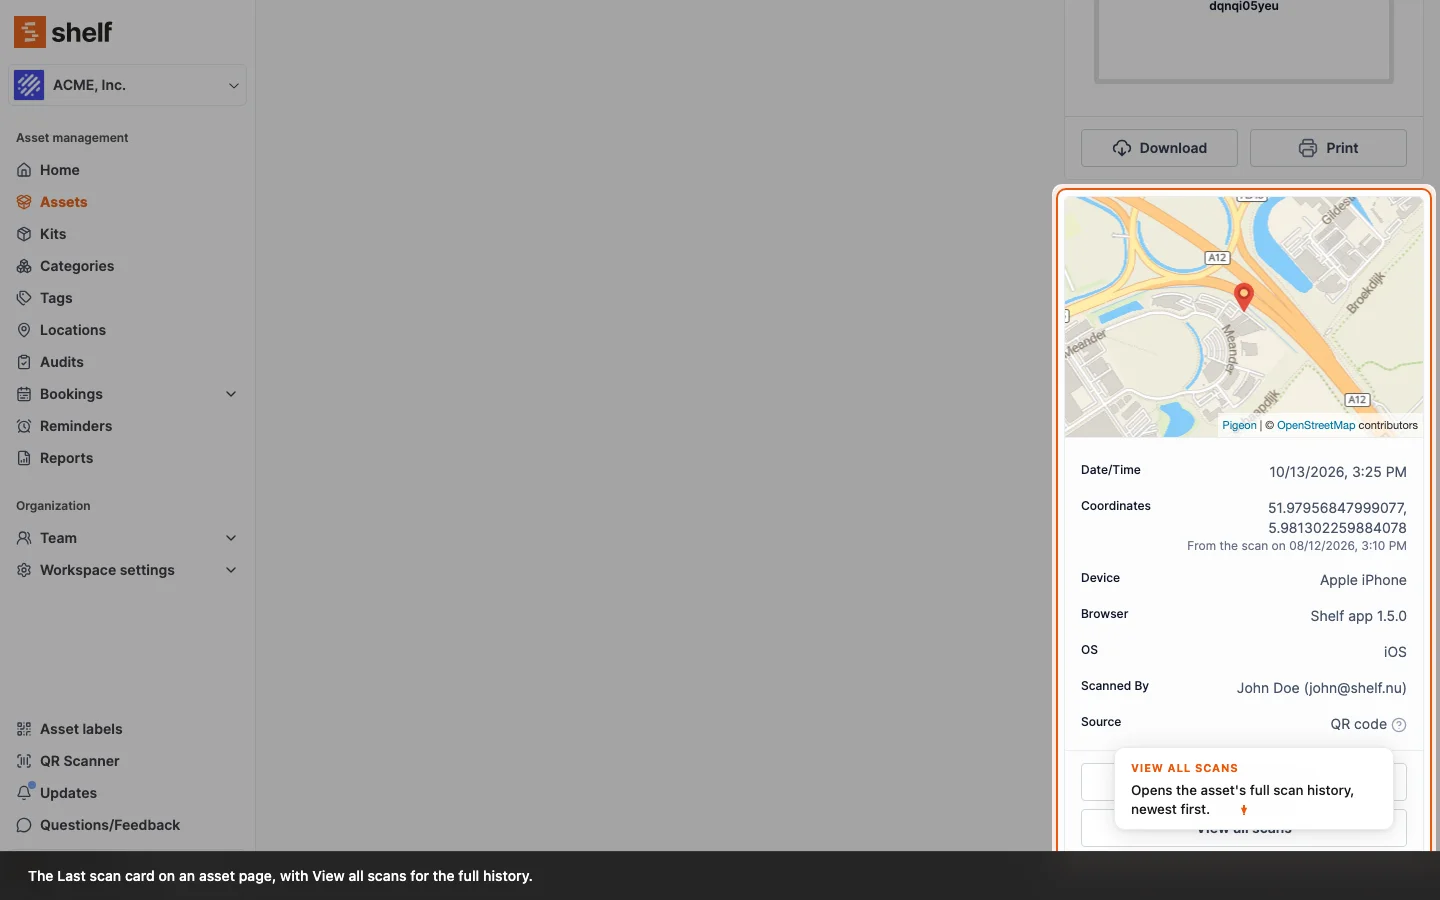The height and width of the screenshot is (900, 1440).
Task: Click the Reminders alarm icon
Action: coord(24,426)
